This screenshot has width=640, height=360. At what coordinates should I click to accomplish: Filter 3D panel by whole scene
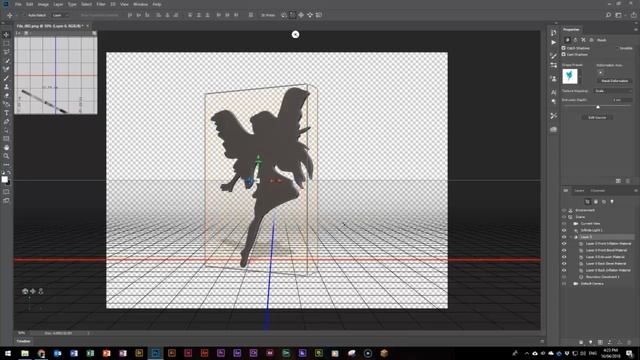587,202
